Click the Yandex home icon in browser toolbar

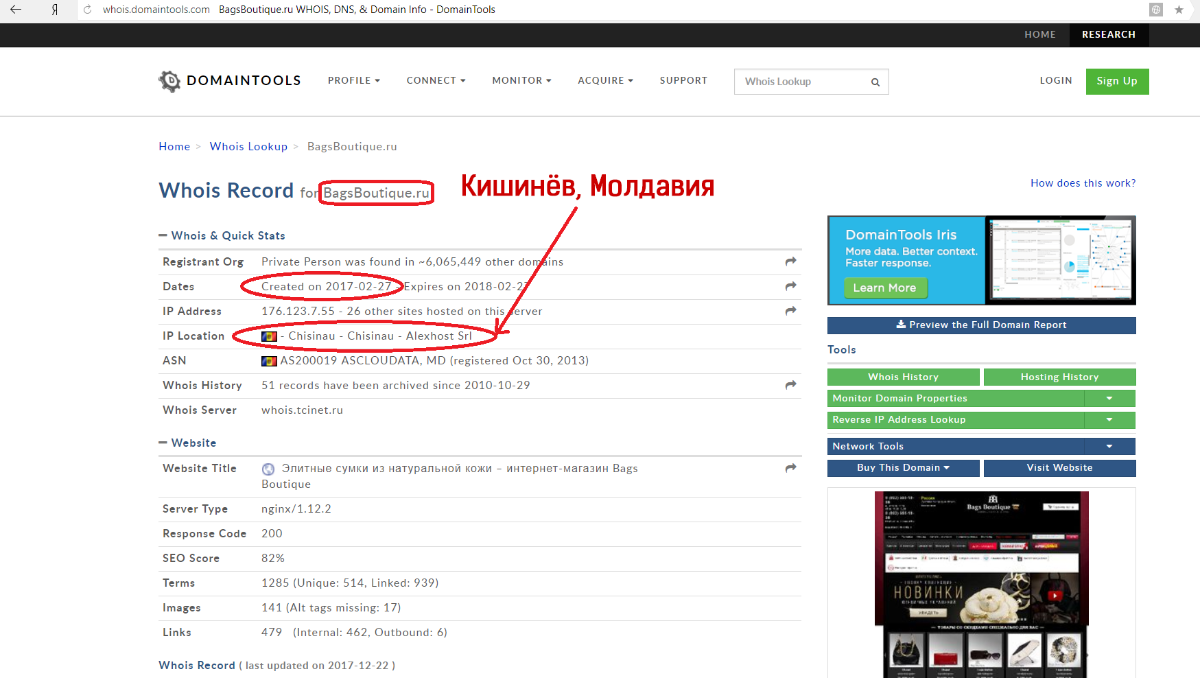[x=54, y=9]
